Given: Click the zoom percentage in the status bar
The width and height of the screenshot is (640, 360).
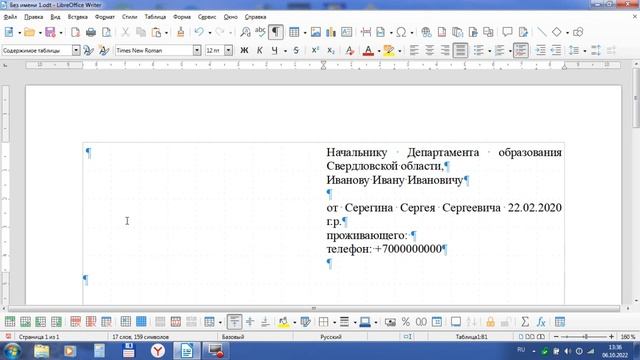Looking at the screenshot, I should pyautogui.click(x=628, y=337).
